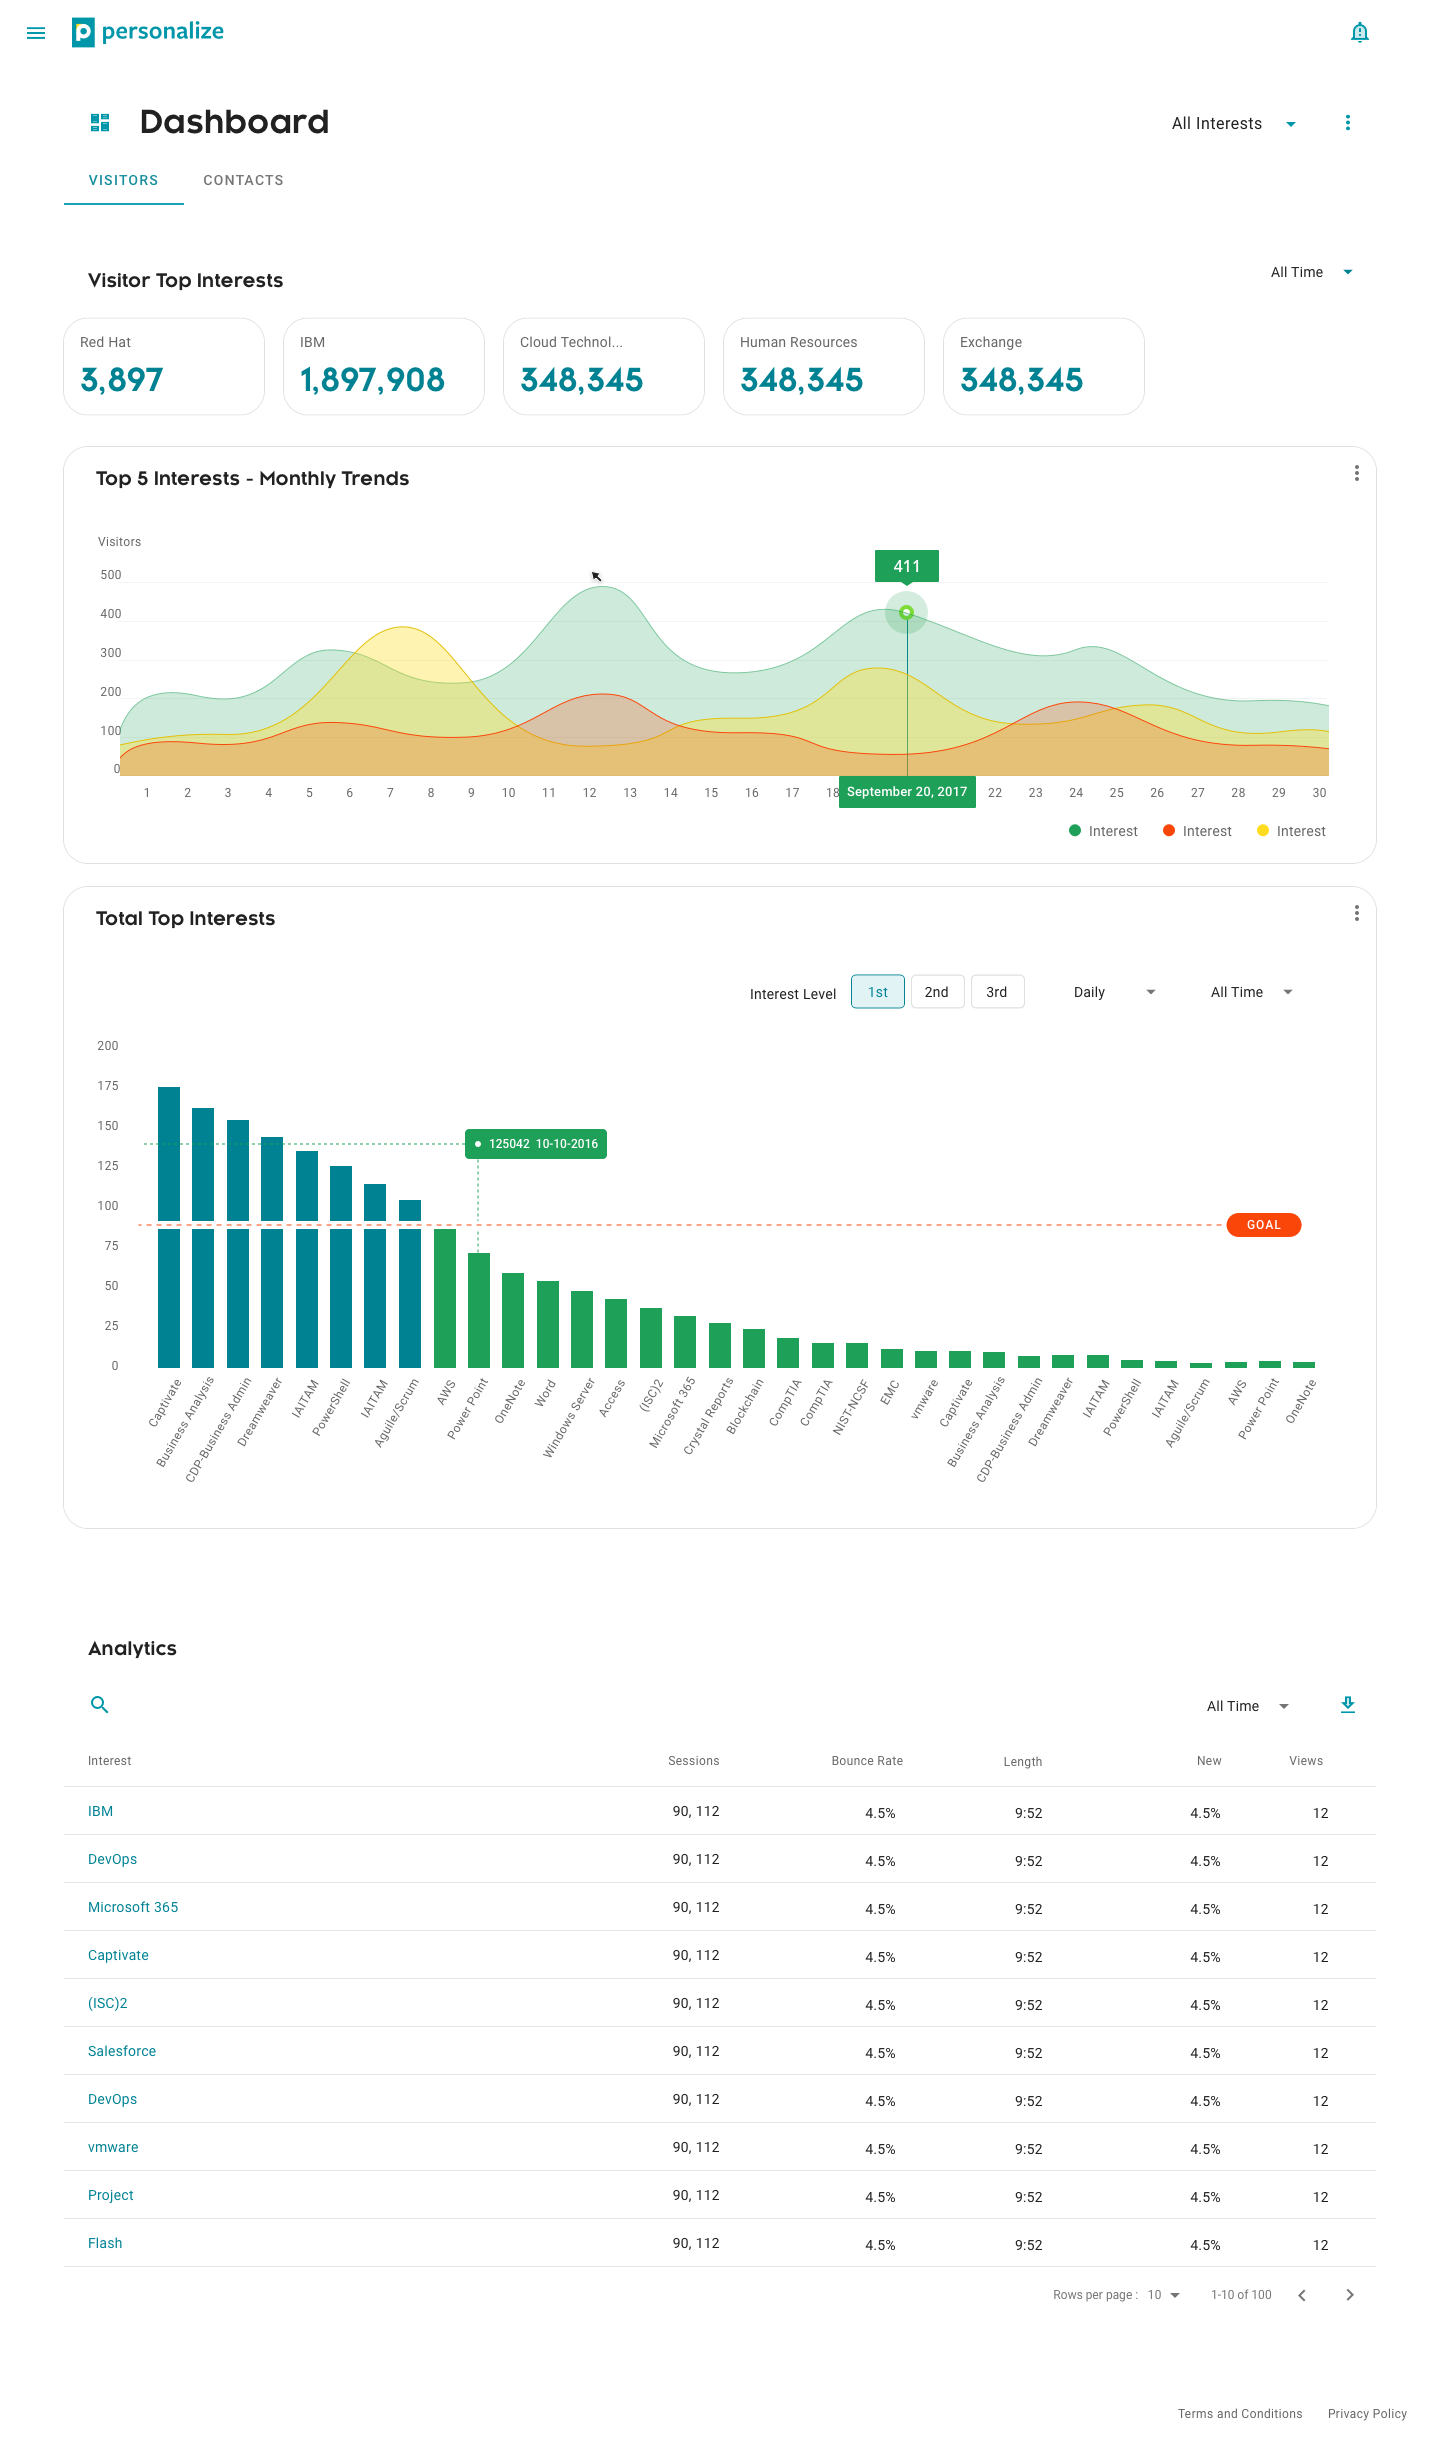
Task: Go to next page of Analytics
Action: [x=1349, y=2295]
